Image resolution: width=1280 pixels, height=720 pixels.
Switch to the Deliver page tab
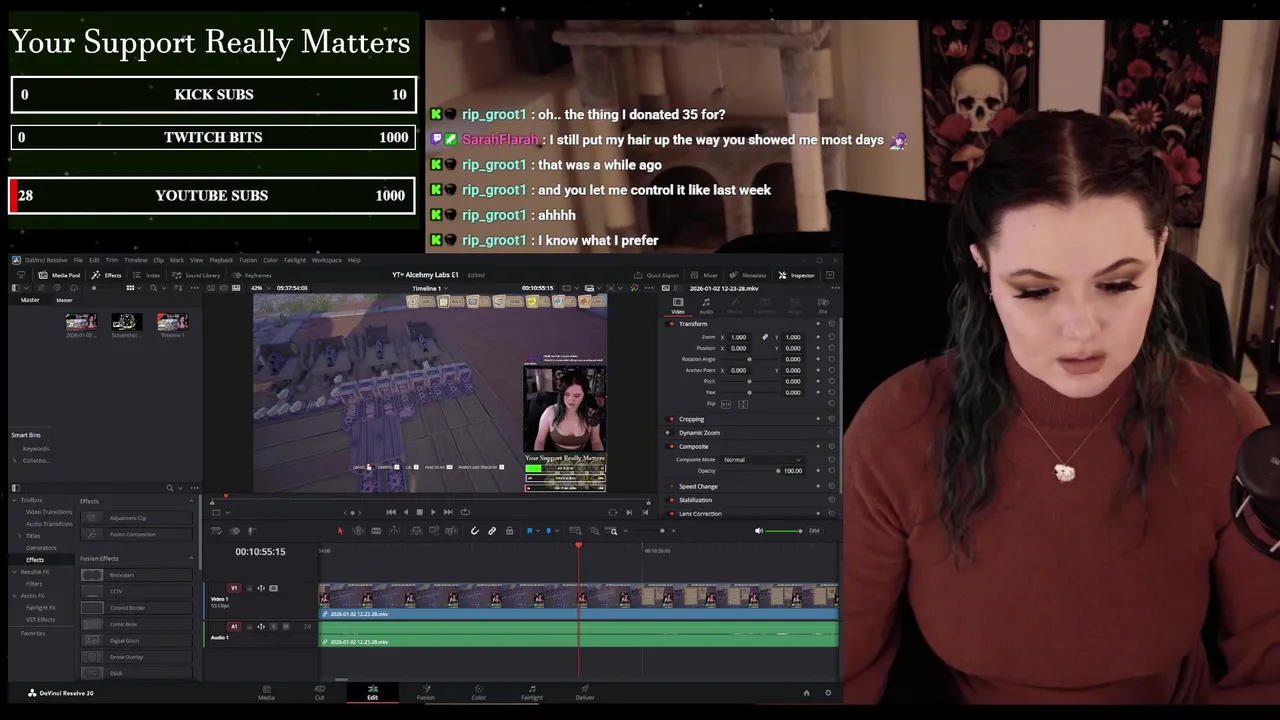[x=585, y=692]
